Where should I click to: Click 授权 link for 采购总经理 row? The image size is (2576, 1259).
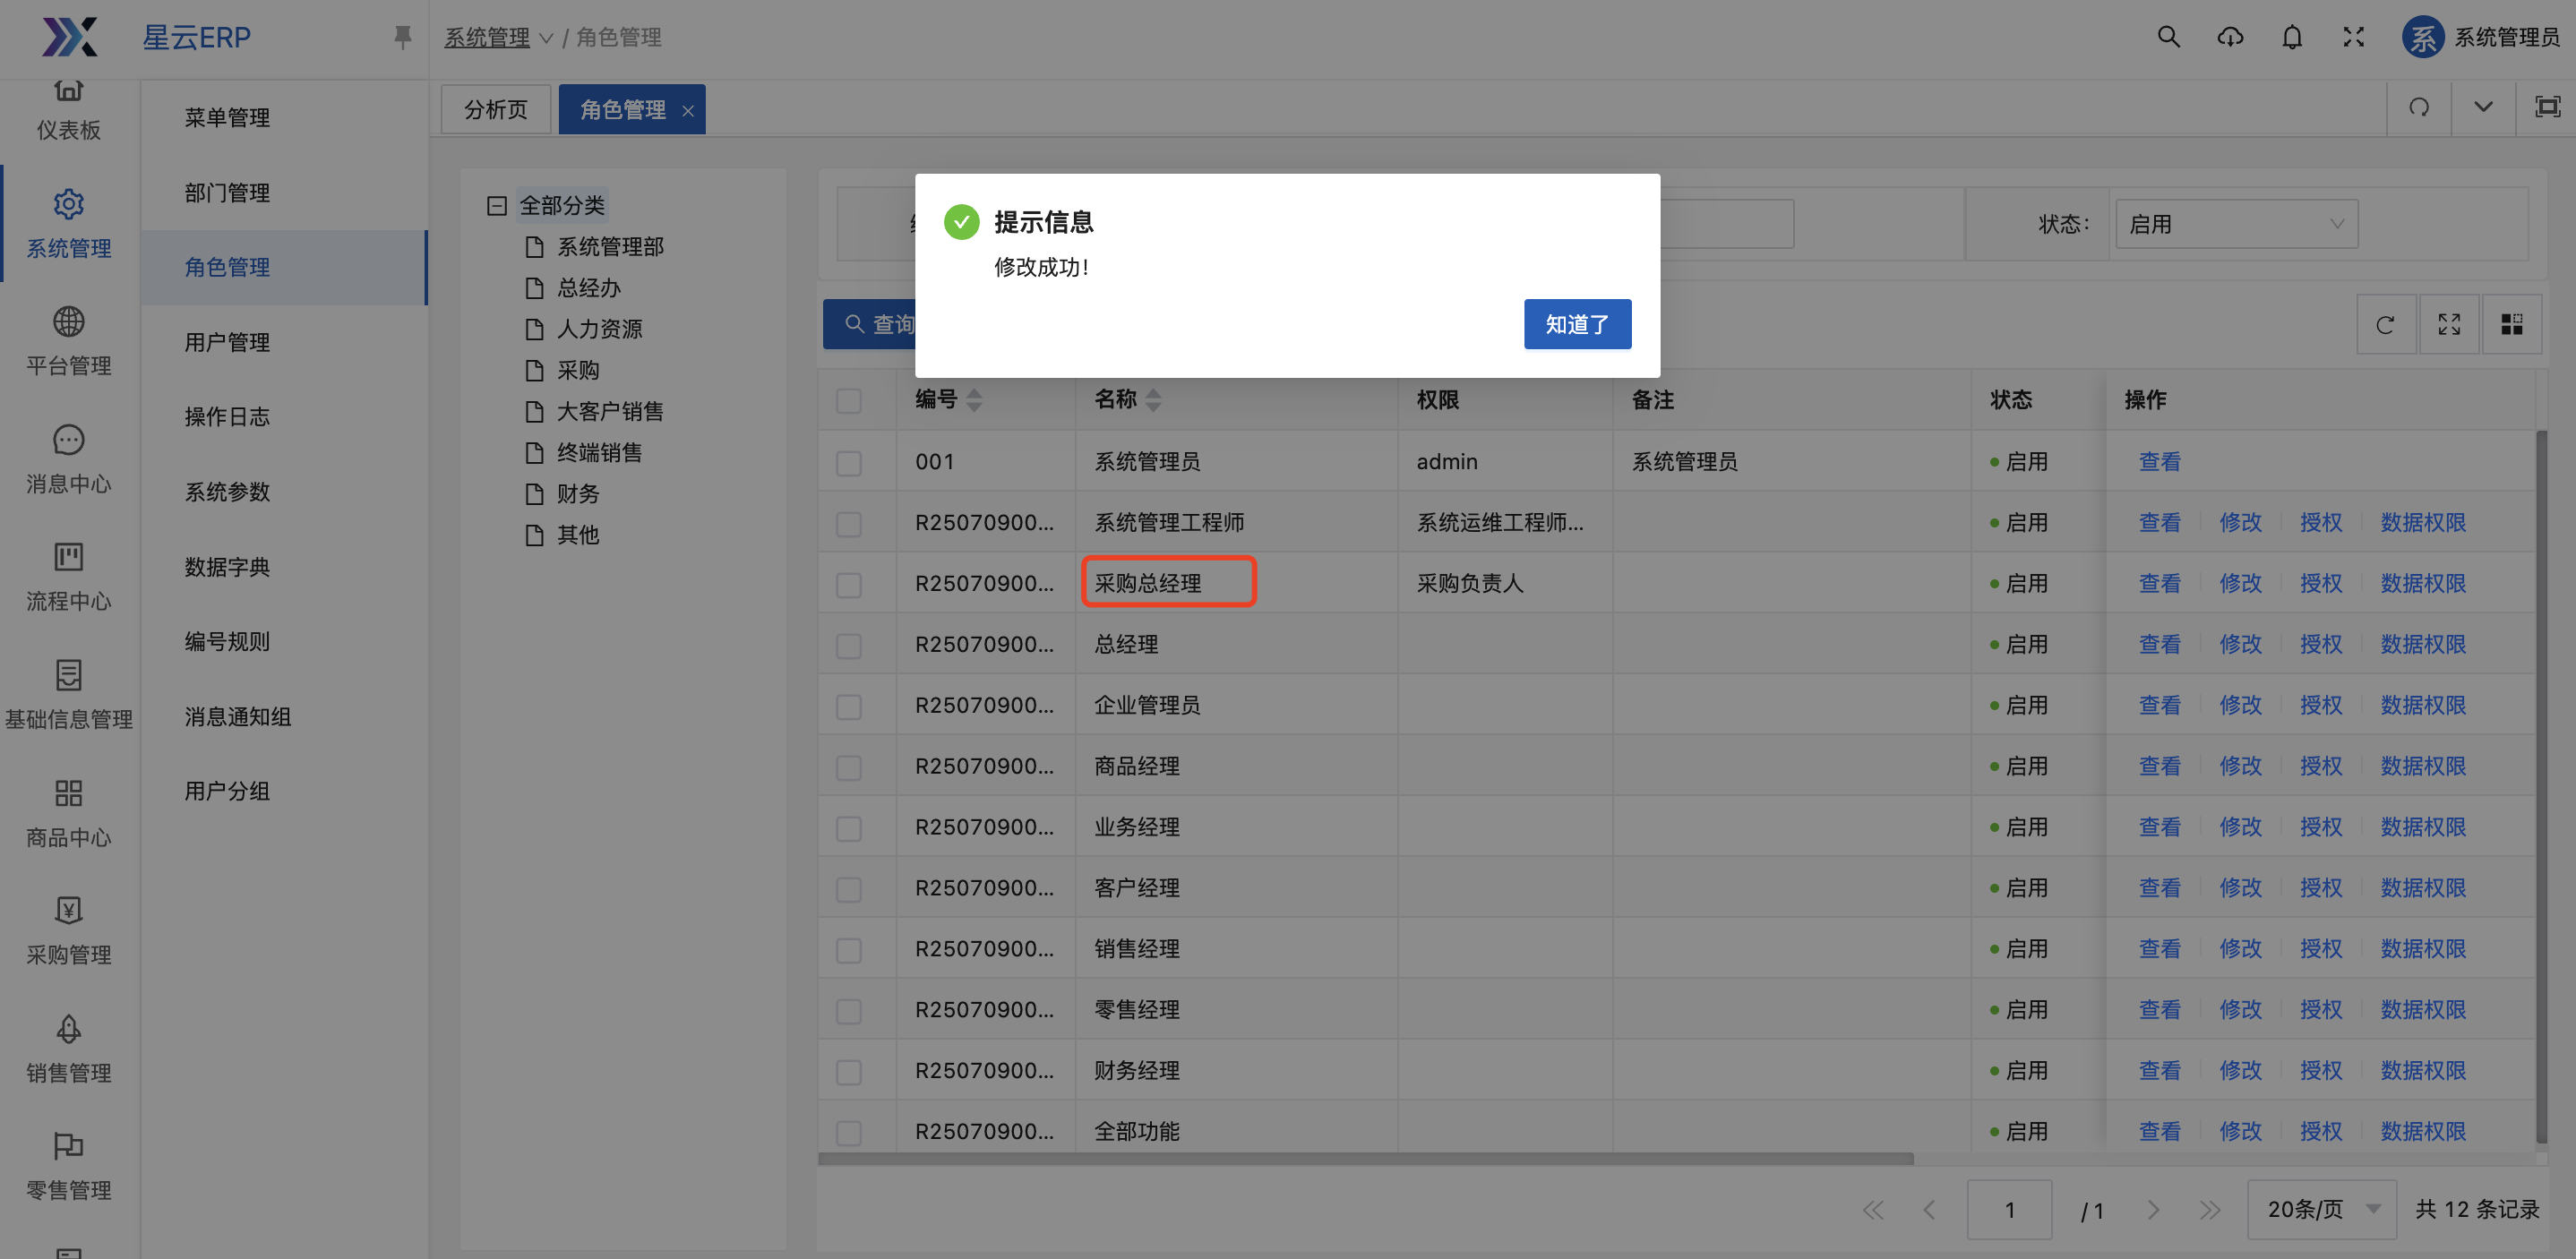pyautogui.click(x=2320, y=583)
